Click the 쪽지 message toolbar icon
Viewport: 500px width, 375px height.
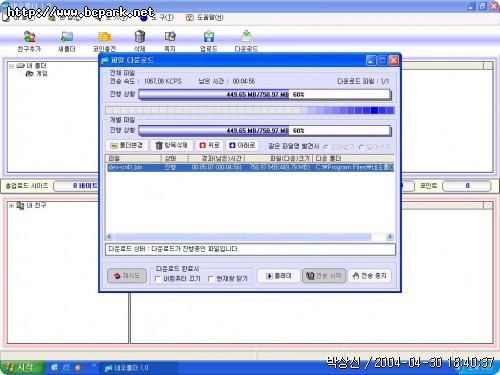pos(170,41)
